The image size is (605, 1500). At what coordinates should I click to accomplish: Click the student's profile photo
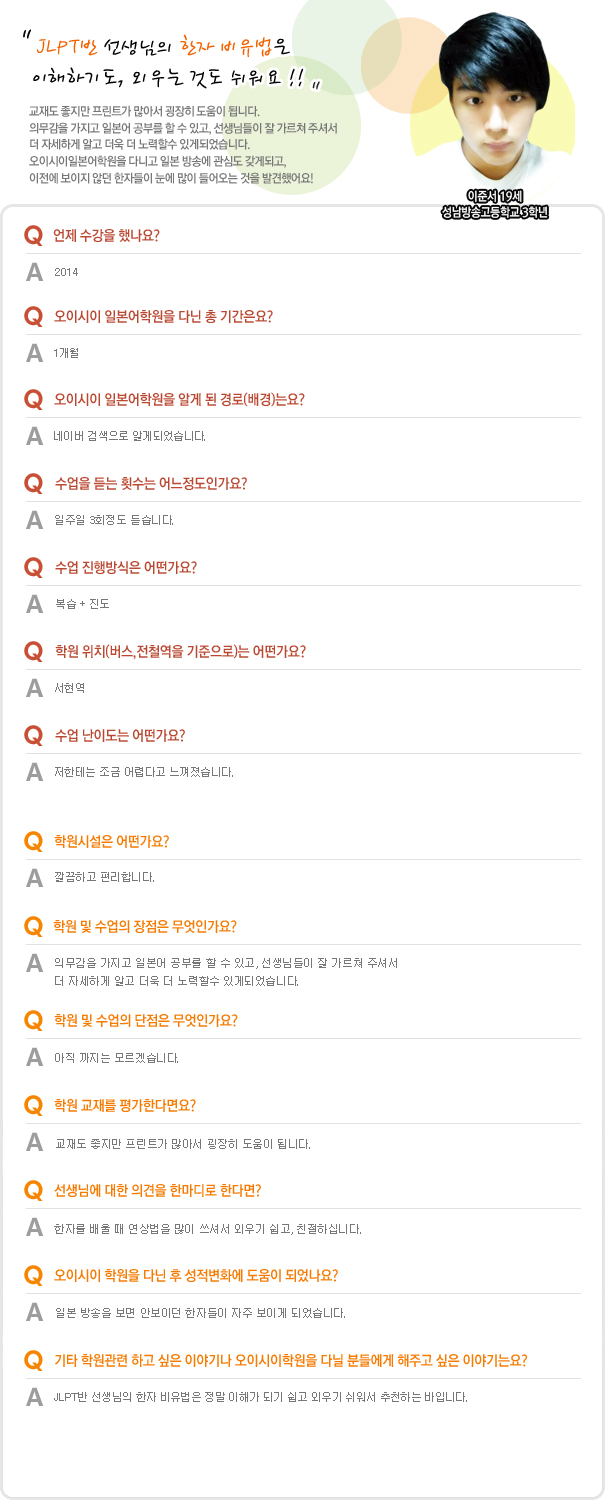496,100
